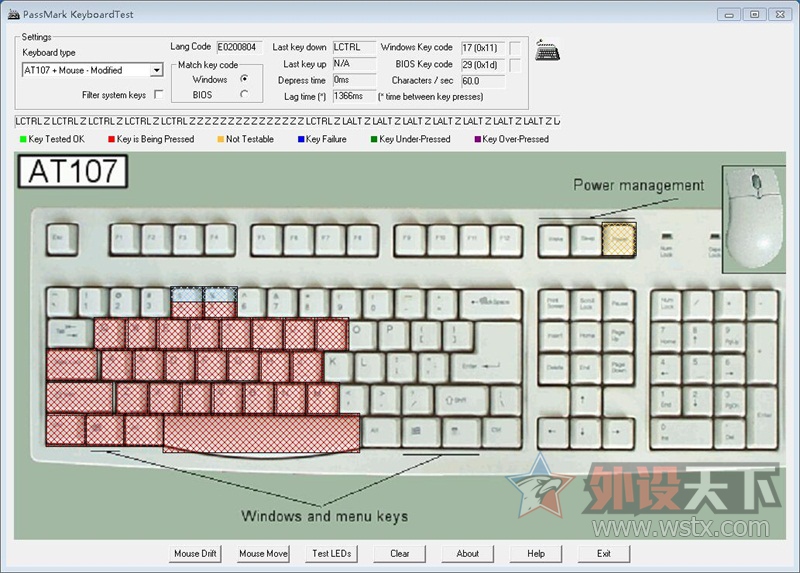800x573 pixels.
Task: Click the Esc key on the keyboard image
Action: pos(62,239)
